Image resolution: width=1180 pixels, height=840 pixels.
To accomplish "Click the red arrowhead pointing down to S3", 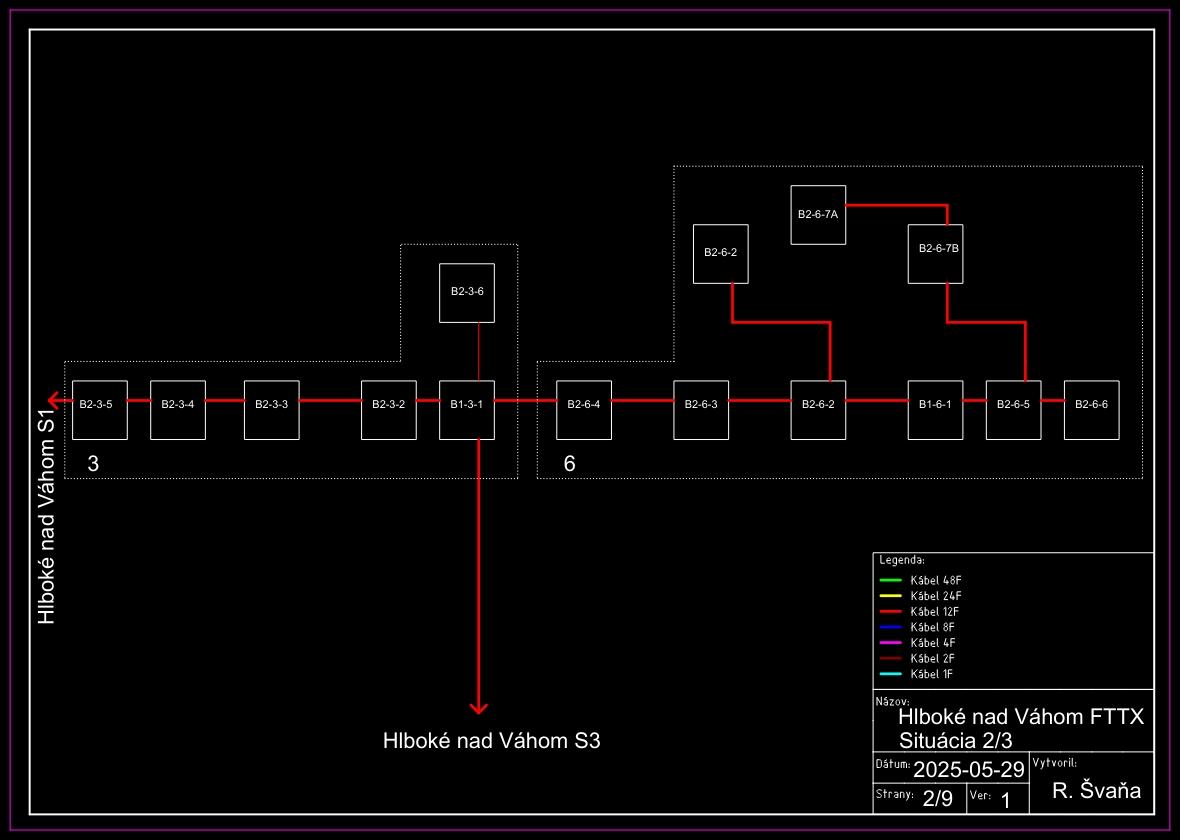I will pyautogui.click(x=479, y=707).
